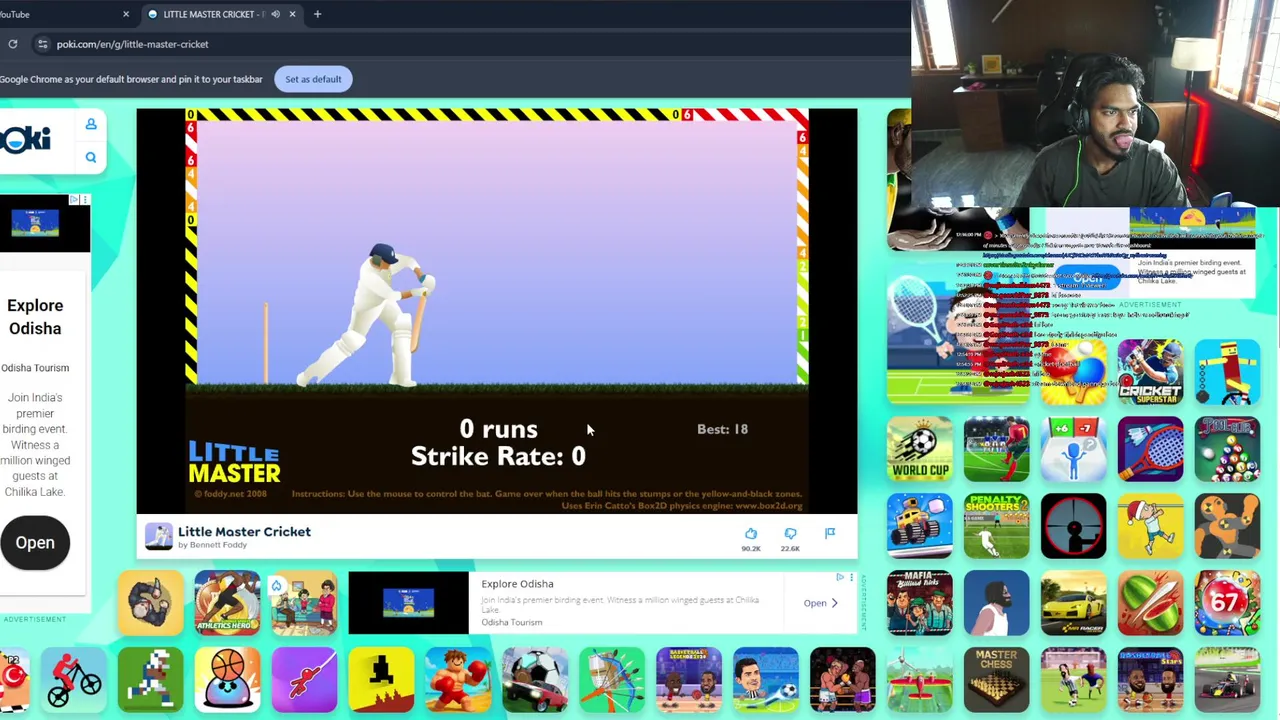This screenshot has height=720, width=1280.
Task: Open the table tennis paddles game
Action: [1074, 372]
